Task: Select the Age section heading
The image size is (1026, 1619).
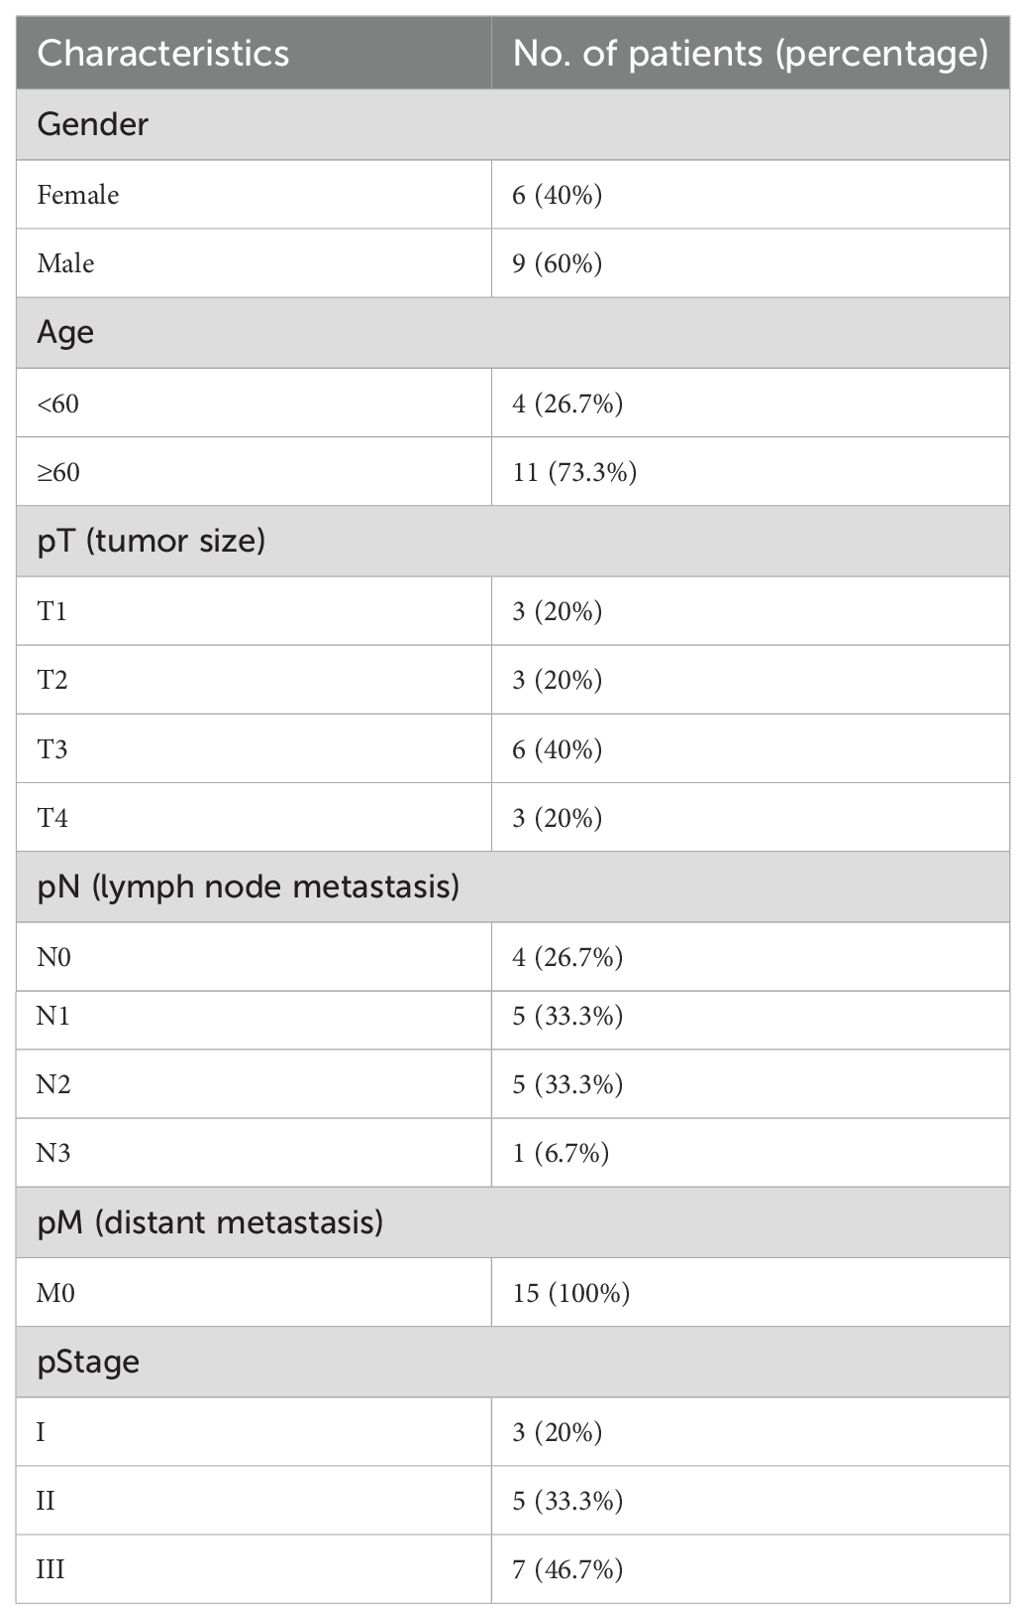Action: [x=65, y=333]
